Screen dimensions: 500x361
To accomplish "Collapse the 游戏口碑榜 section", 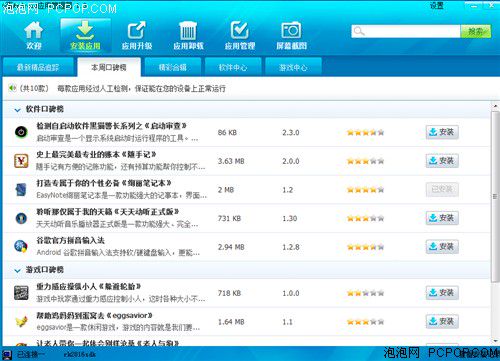I will click(x=17, y=270).
